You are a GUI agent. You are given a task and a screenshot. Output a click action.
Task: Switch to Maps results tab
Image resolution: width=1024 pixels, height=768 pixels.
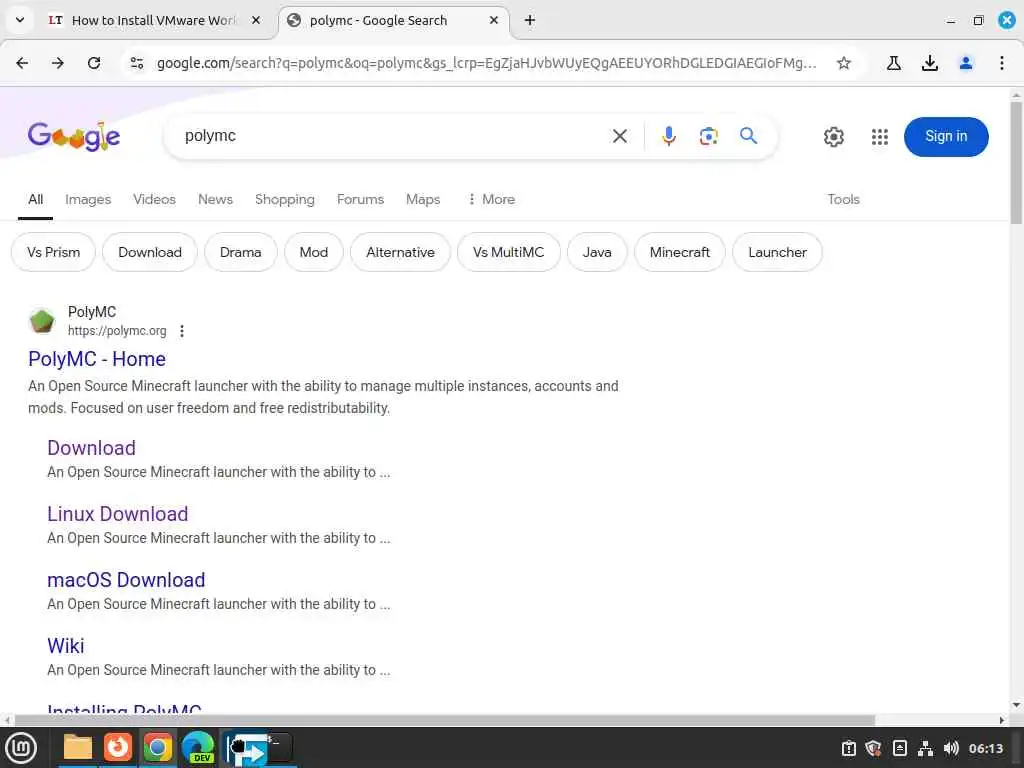[x=423, y=199]
